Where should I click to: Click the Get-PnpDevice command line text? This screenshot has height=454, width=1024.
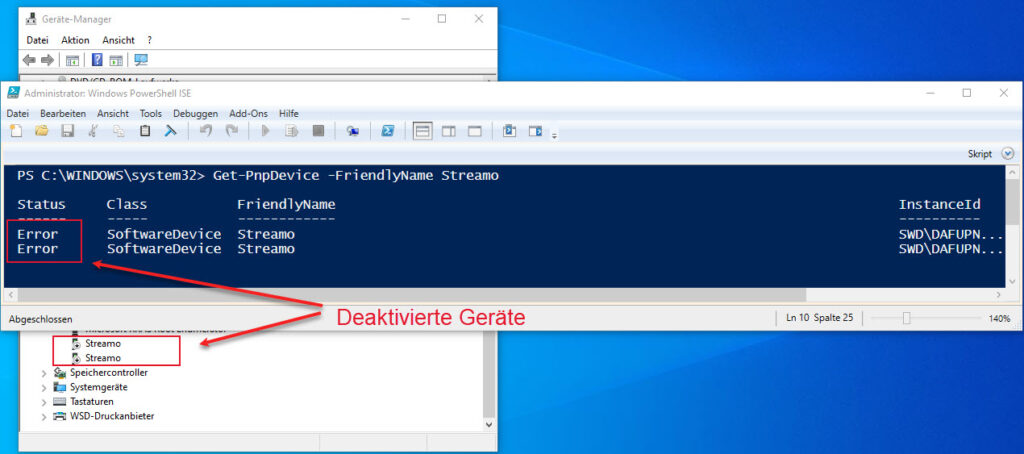pyautogui.click(x=356, y=176)
